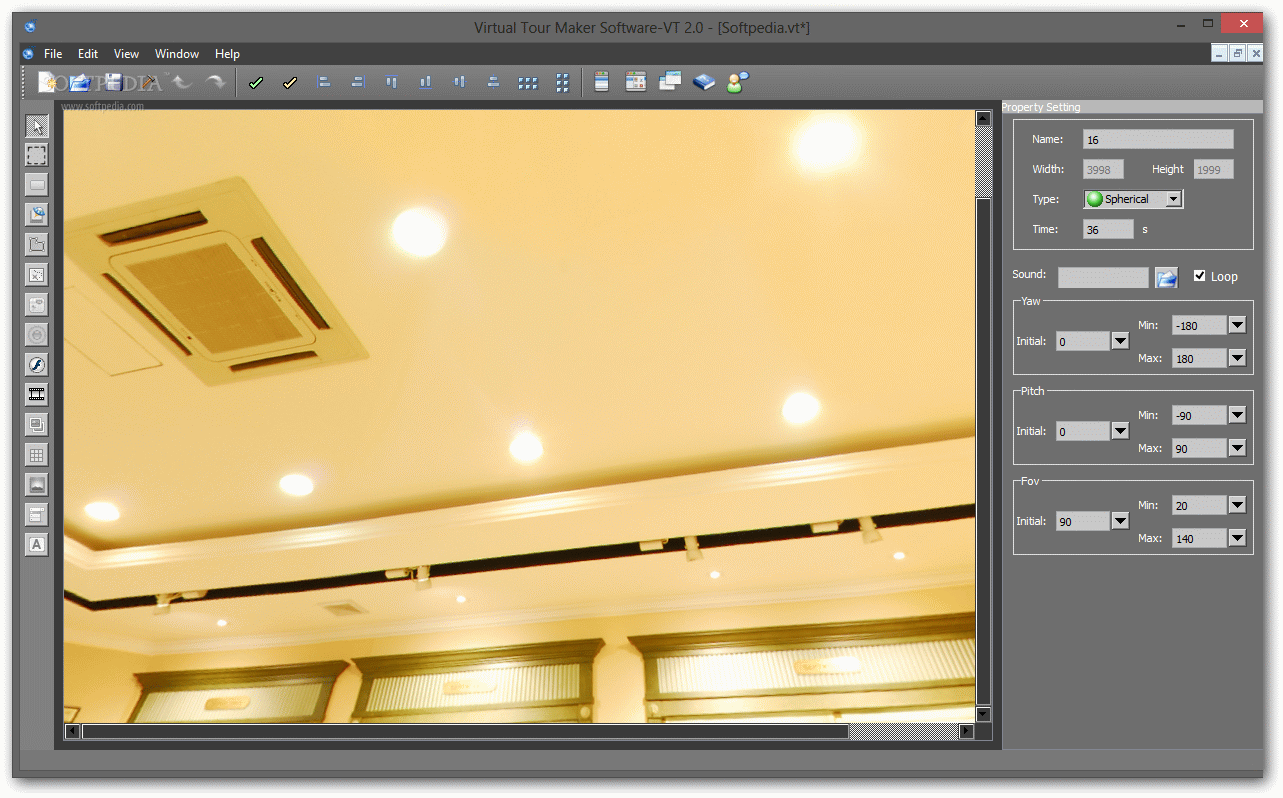
Task: Click the scroll-up arrow of panorama view
Action: (x=983, y=118)
